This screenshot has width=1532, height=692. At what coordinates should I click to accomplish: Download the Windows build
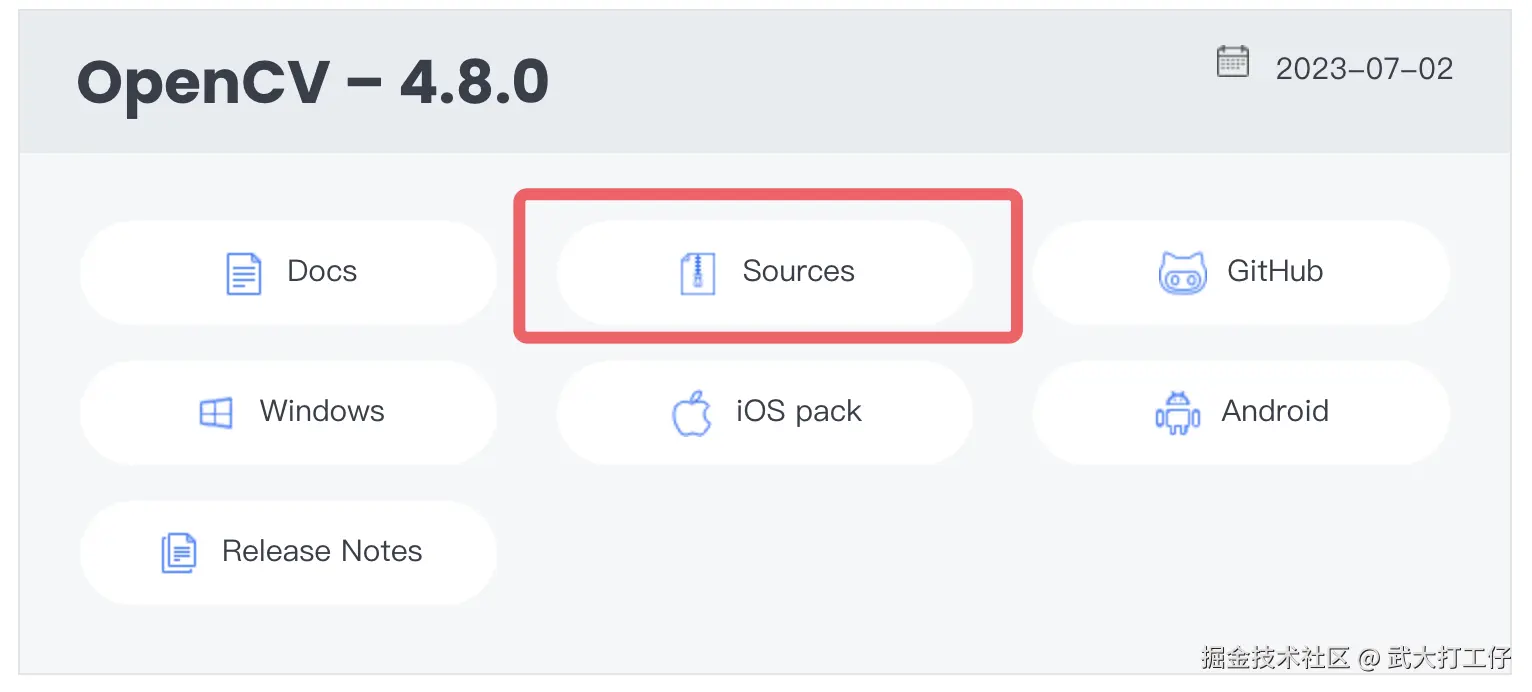pyautogui.click(x=288, y=412)
